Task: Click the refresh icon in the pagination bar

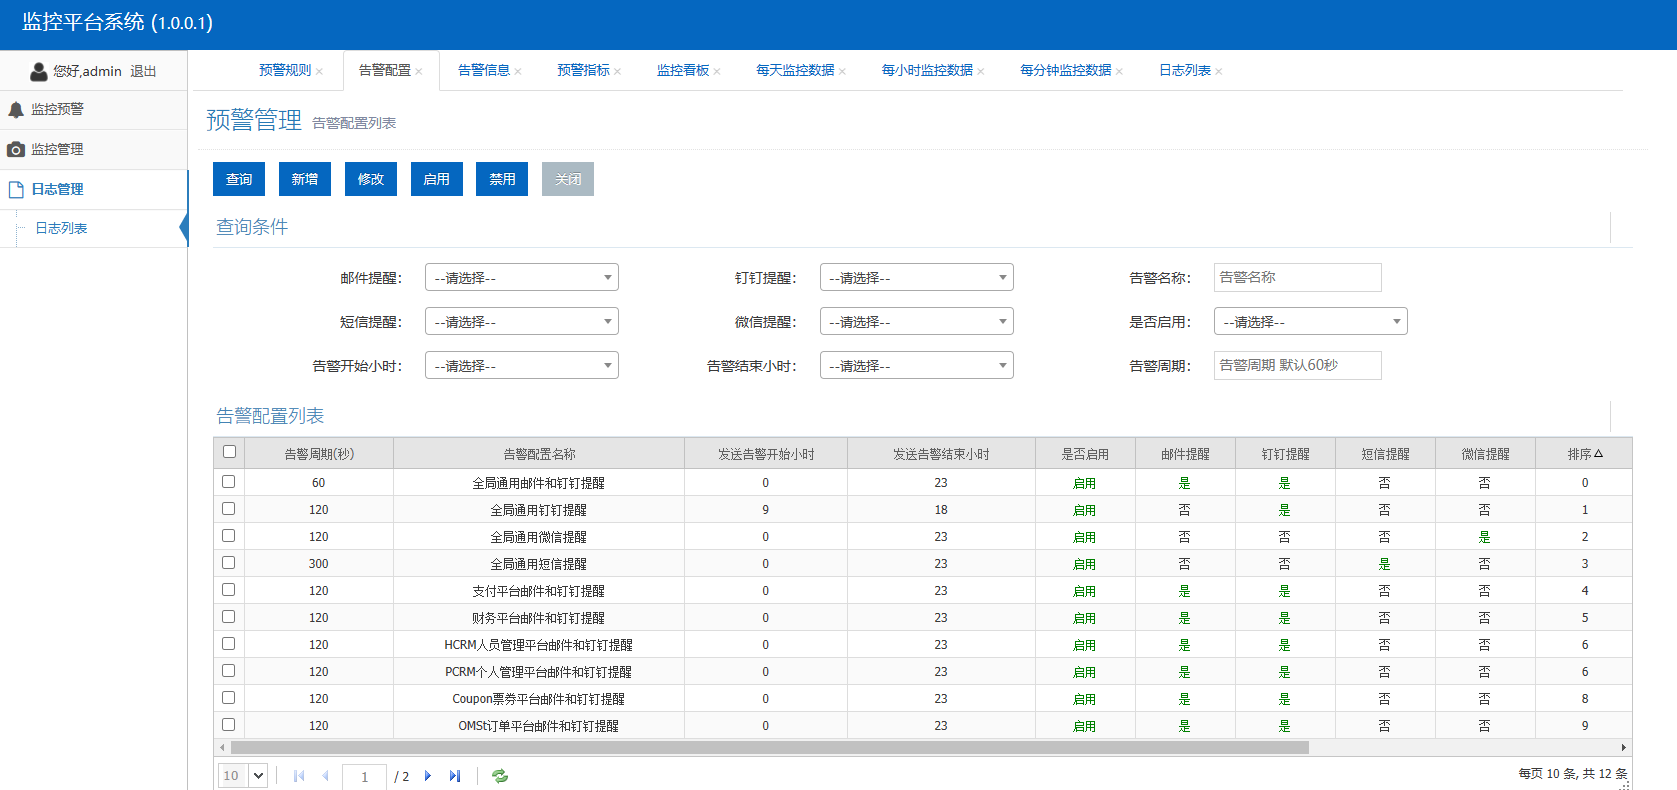Action: [500, 776]
